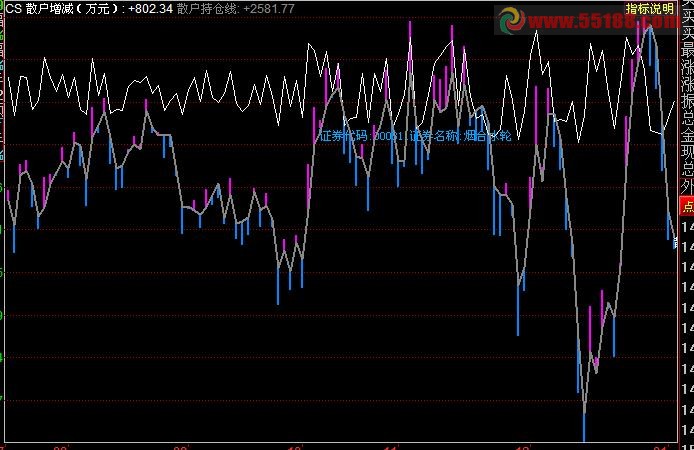The image size is (694, 450).
Task: Click the lowest trough of the gray line
Action: point(584,408)
